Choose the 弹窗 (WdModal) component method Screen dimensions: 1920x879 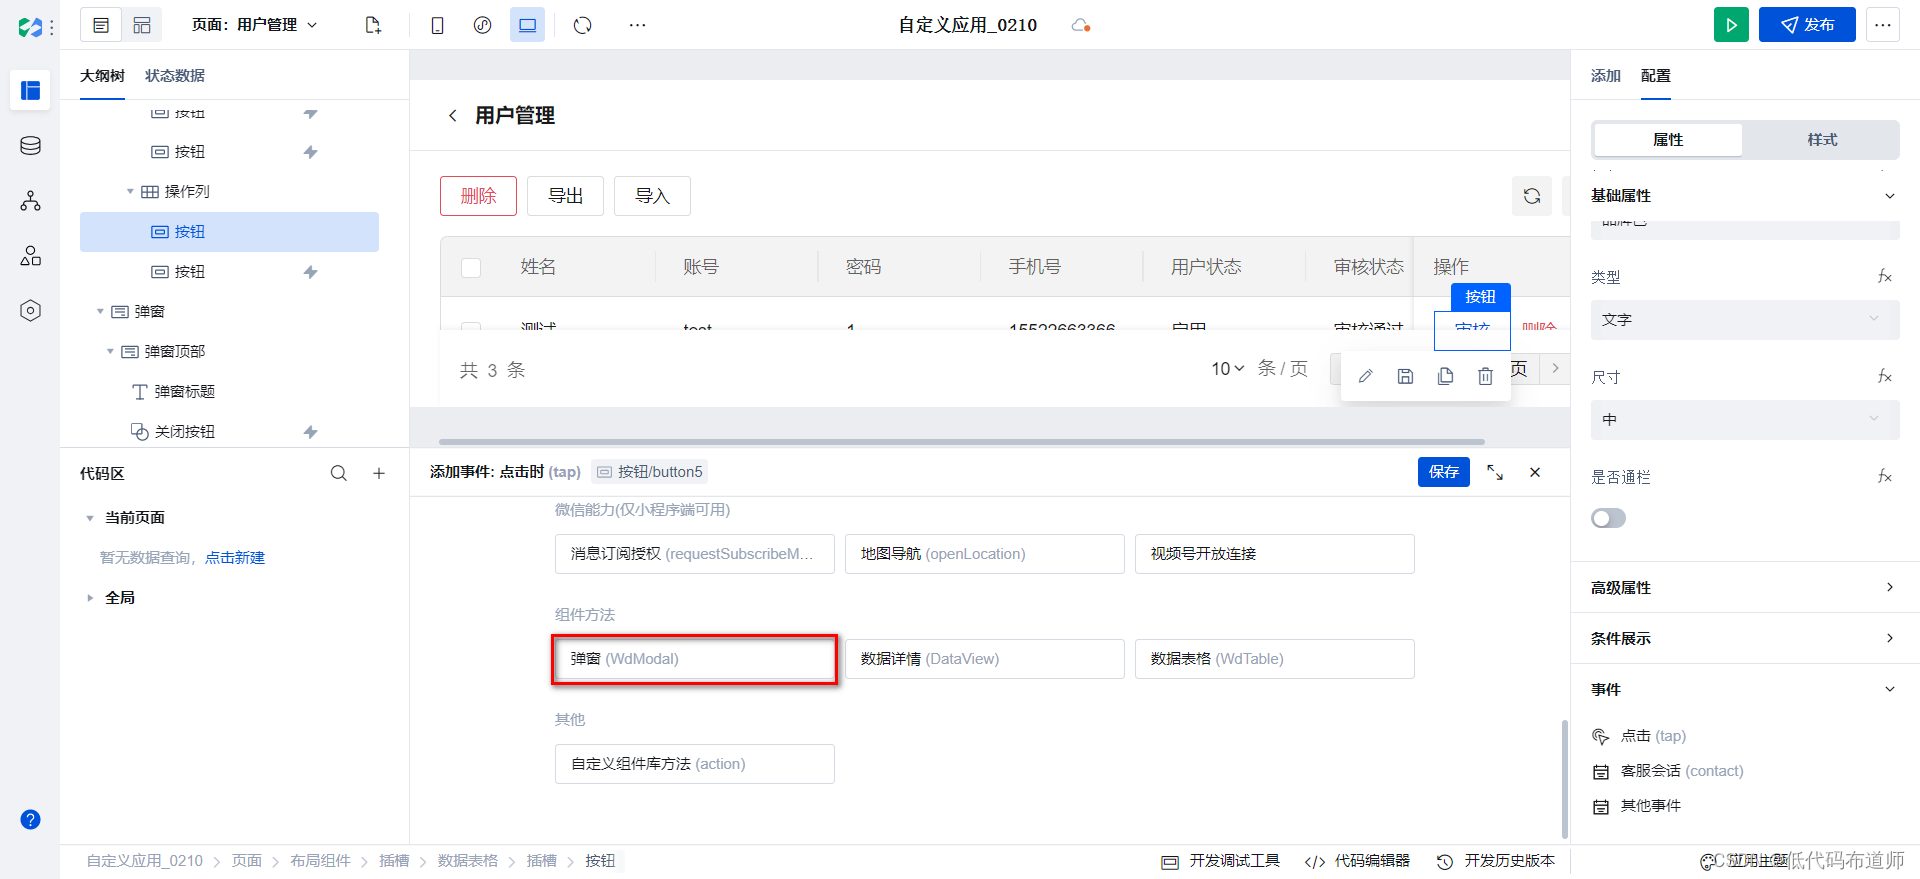click(x=695, y=659)
